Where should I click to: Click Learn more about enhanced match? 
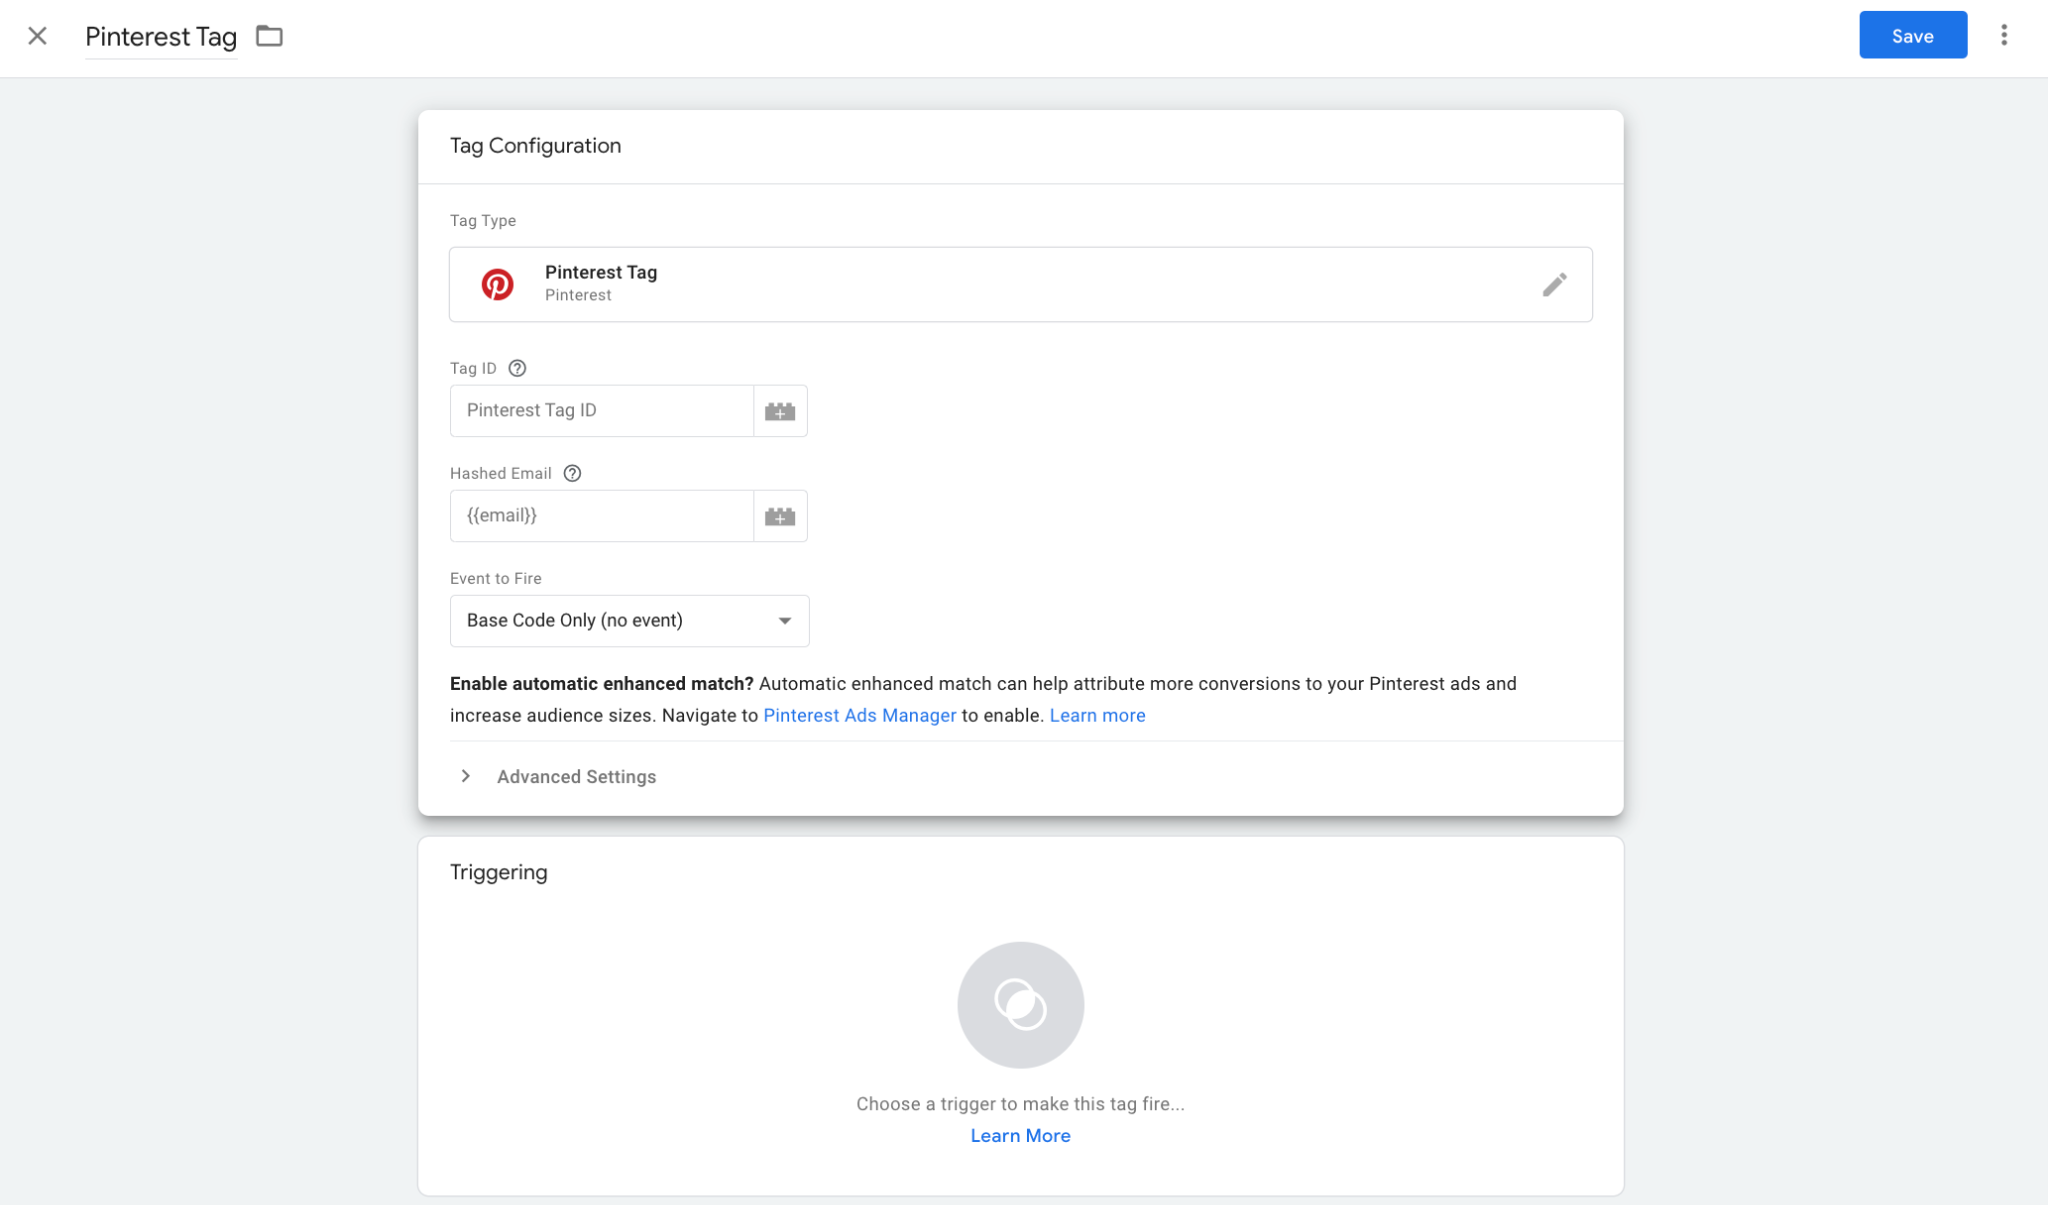coord(1097,715)
